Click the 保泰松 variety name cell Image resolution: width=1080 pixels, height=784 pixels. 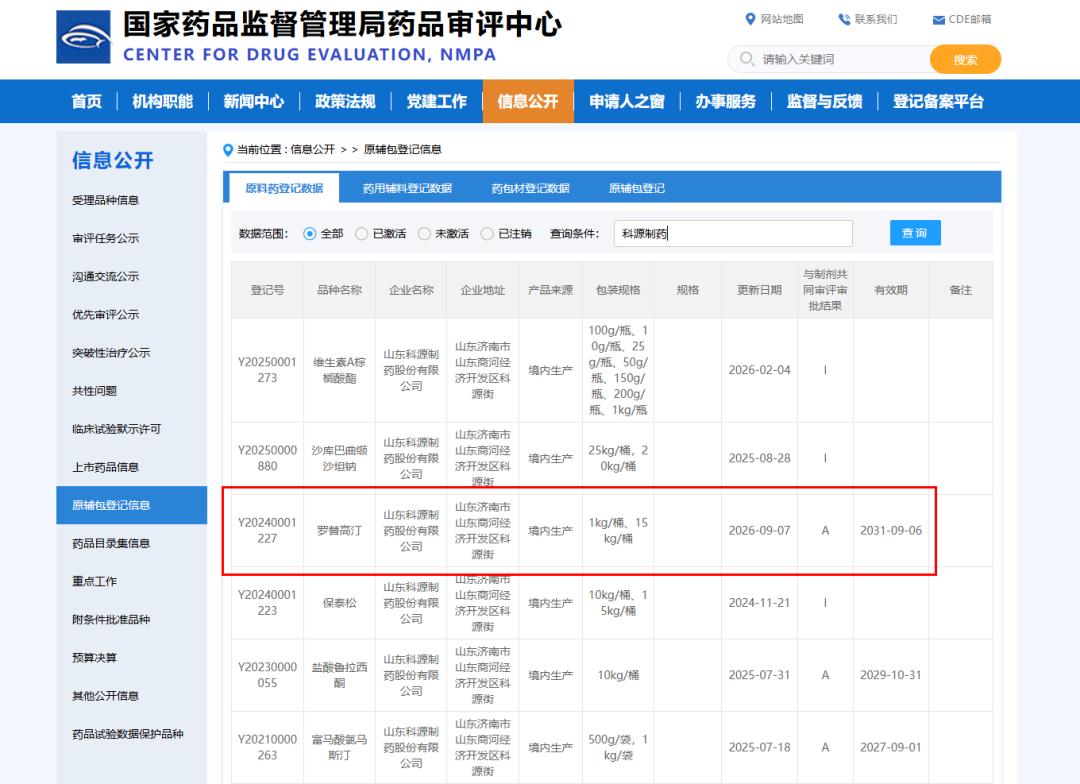pyautogui.click(x=340, y=603)
